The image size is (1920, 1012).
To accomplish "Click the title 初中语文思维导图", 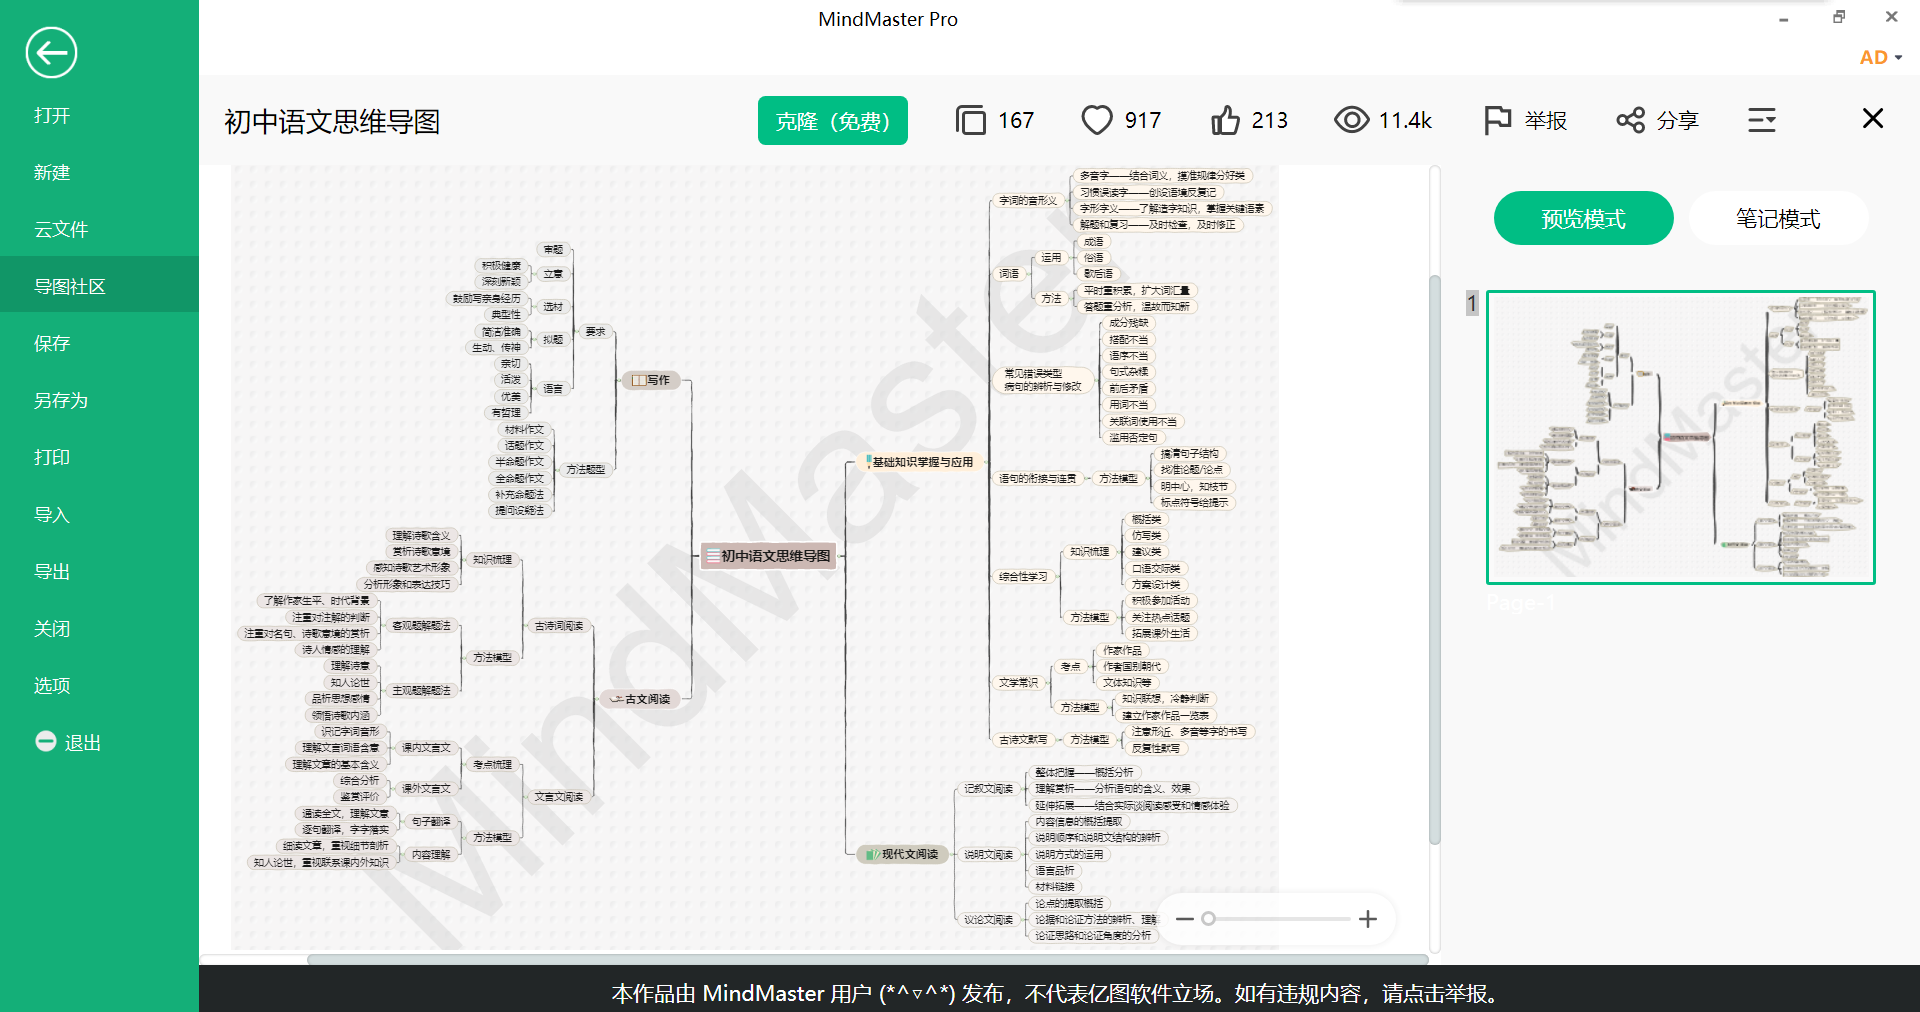I will click(332, 122).
